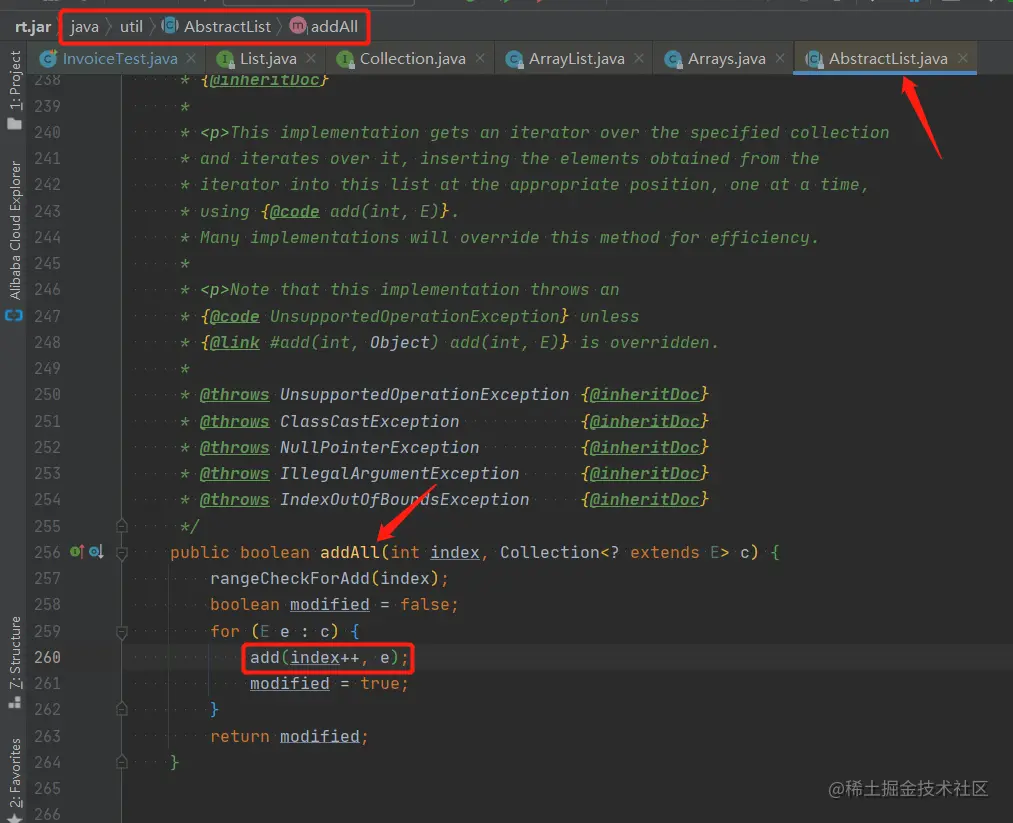1013x823 pixels.
Task: Click the InvoiceTest.java class icon
Action: [48, 59]
